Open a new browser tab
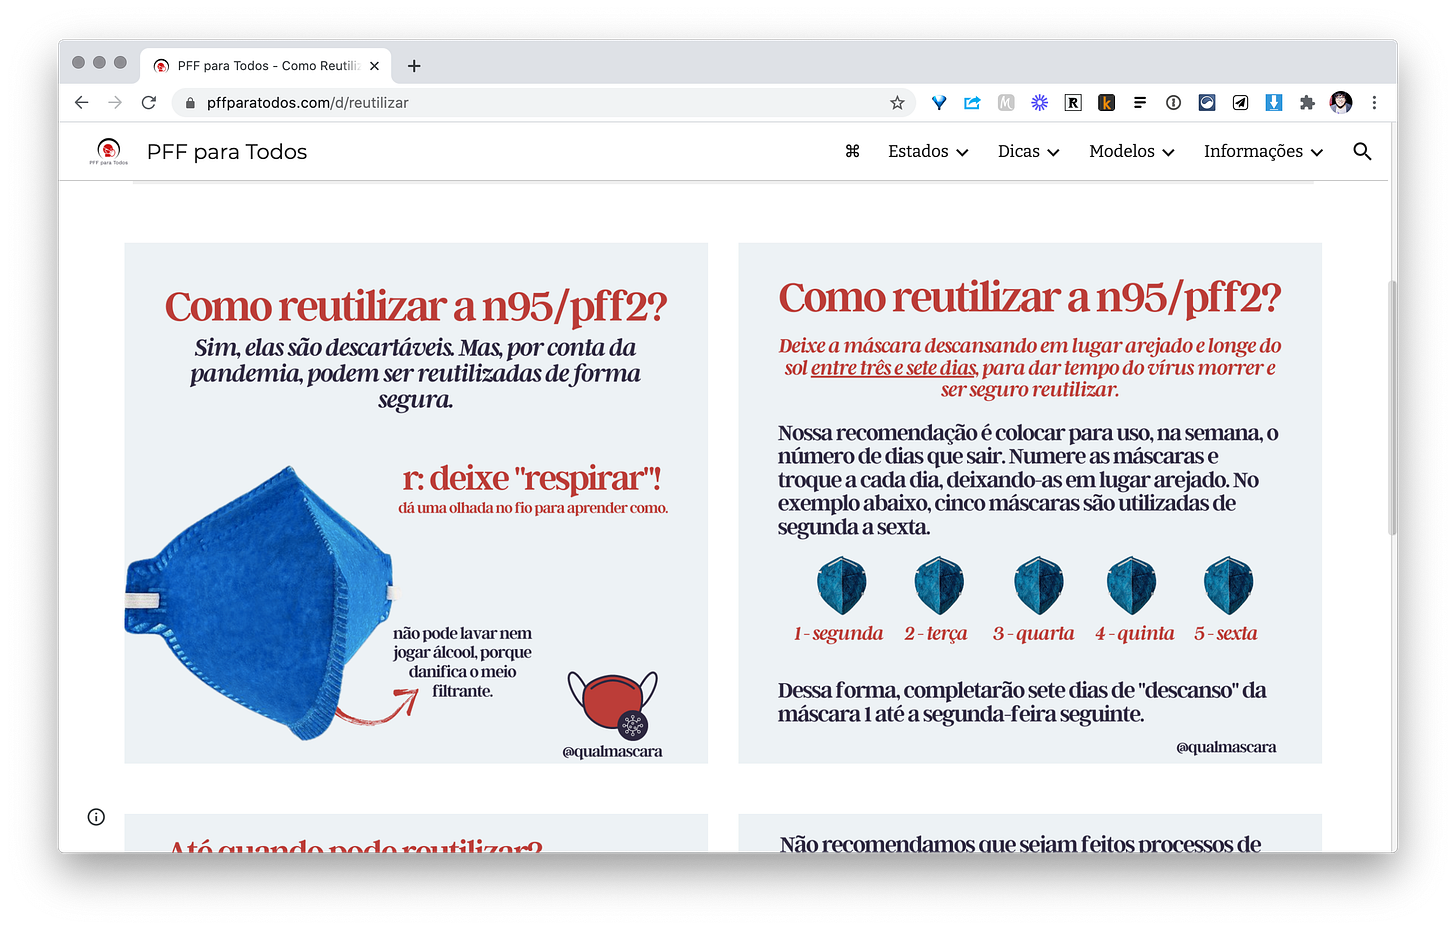 [x=414, y=66]
